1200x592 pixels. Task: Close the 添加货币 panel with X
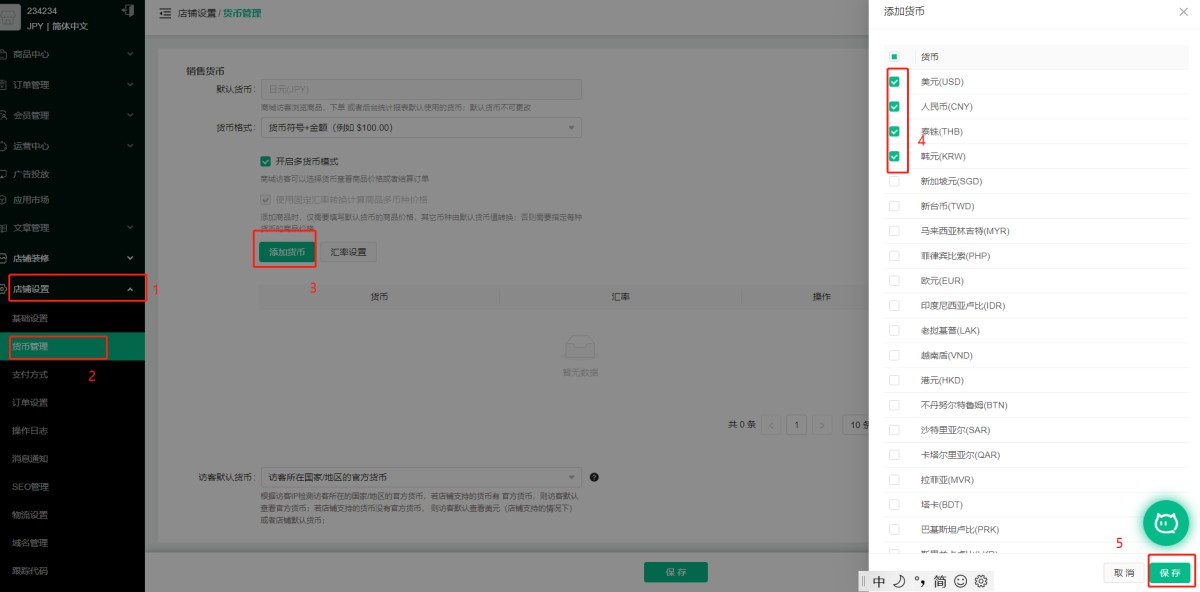(x=1184, y=10)
